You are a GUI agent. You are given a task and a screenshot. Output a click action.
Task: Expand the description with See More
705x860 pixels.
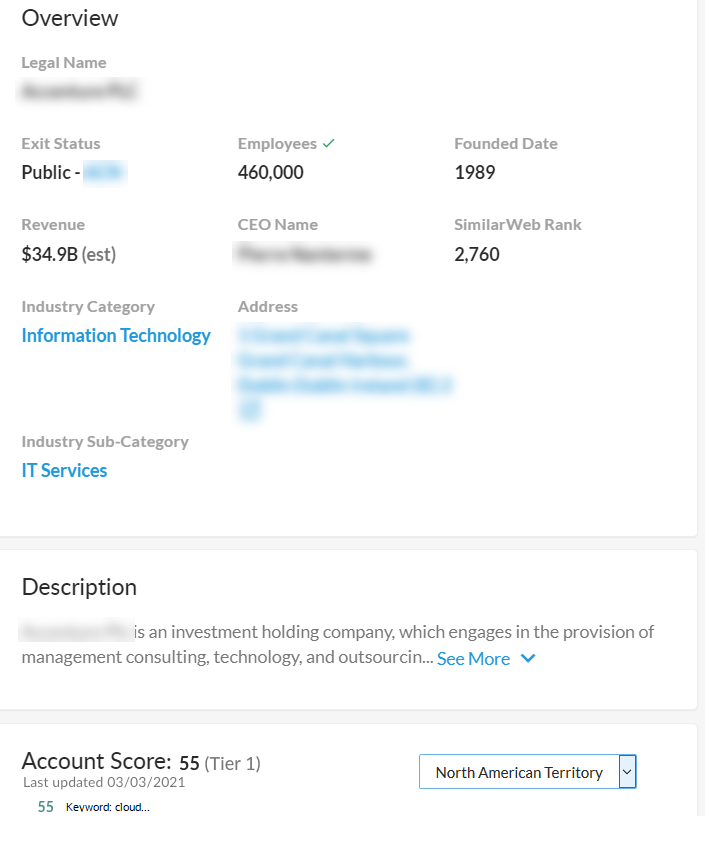[x=473, y=658]
